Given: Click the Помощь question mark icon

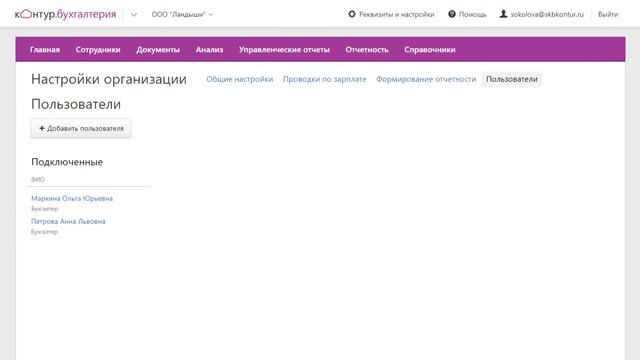Looking at the screenshot, I should pyautogui.click(x=452, y=14).
